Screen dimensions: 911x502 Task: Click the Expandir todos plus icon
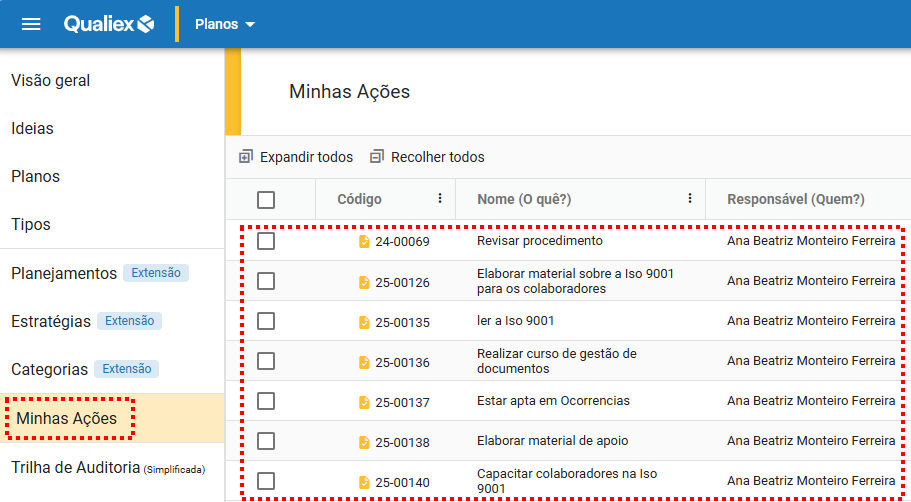tap(246, 157)
